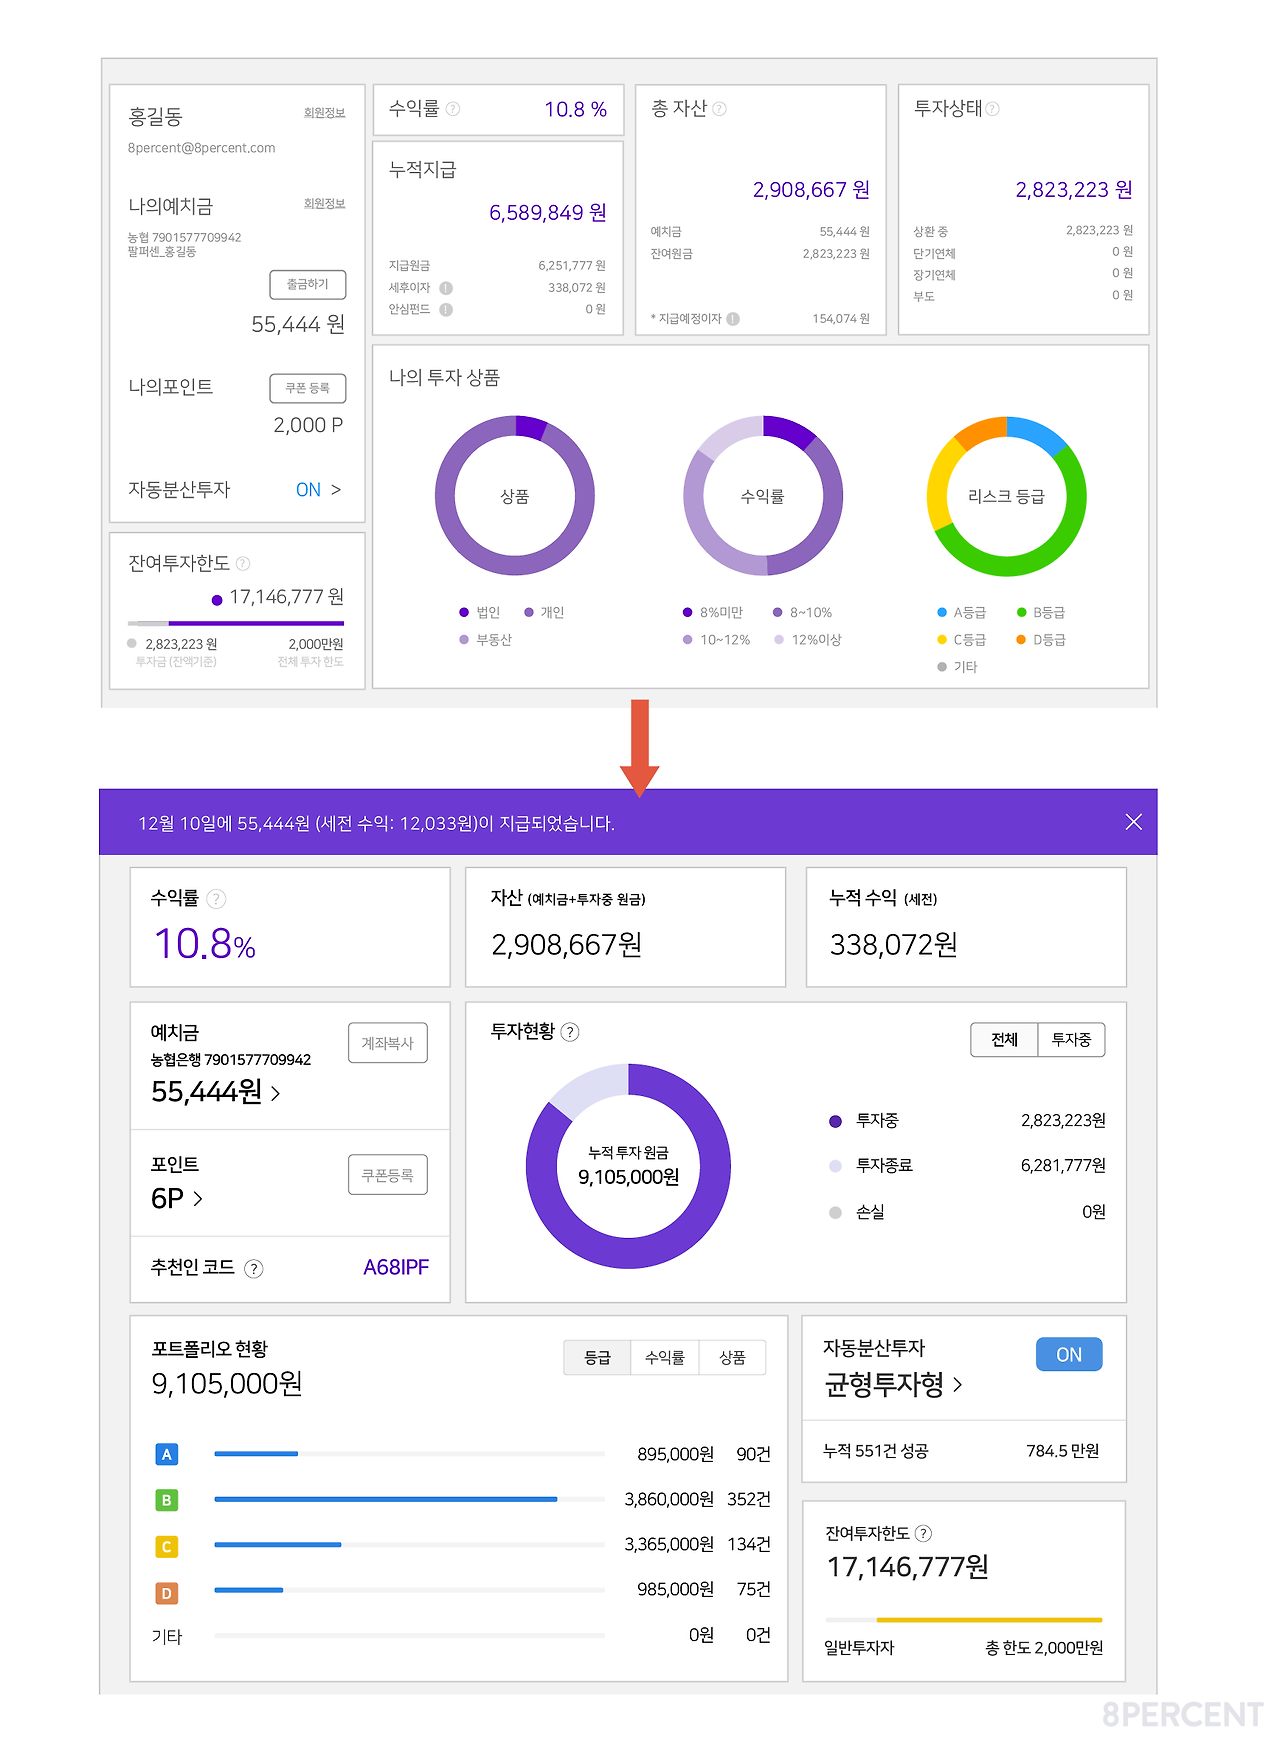Click the email 8percent@8percent.com
This screenshot has height=1746, width=1280.
click(201, 148)
